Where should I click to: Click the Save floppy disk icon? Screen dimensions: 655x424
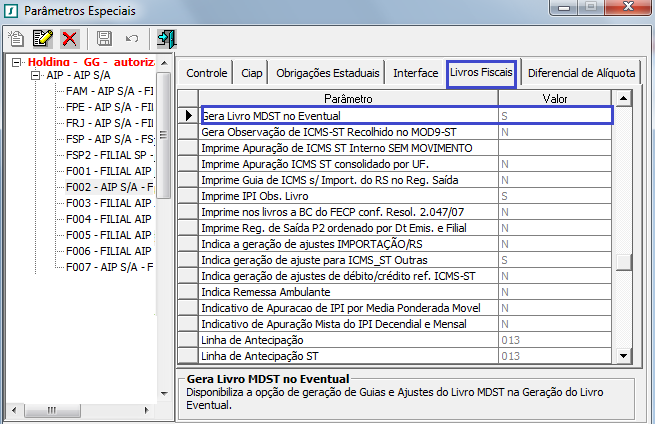pos(104,39)
